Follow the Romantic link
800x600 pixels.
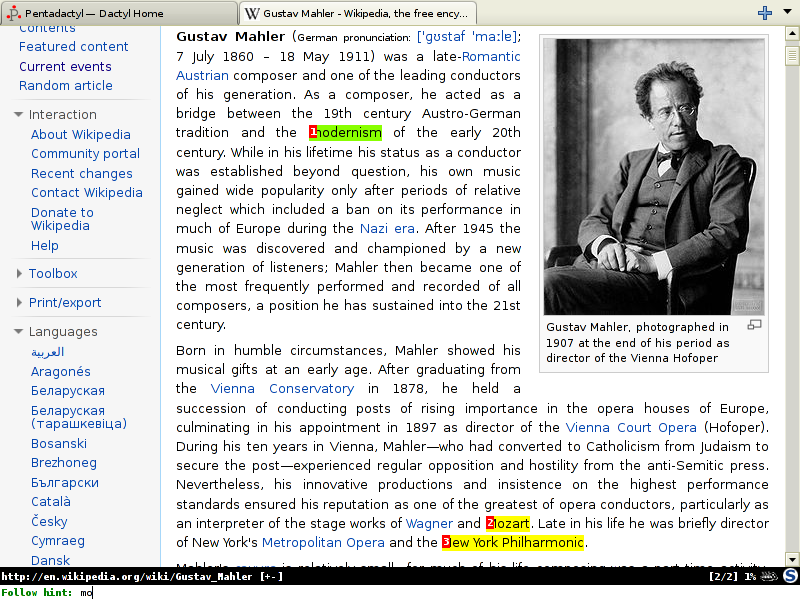491,56
